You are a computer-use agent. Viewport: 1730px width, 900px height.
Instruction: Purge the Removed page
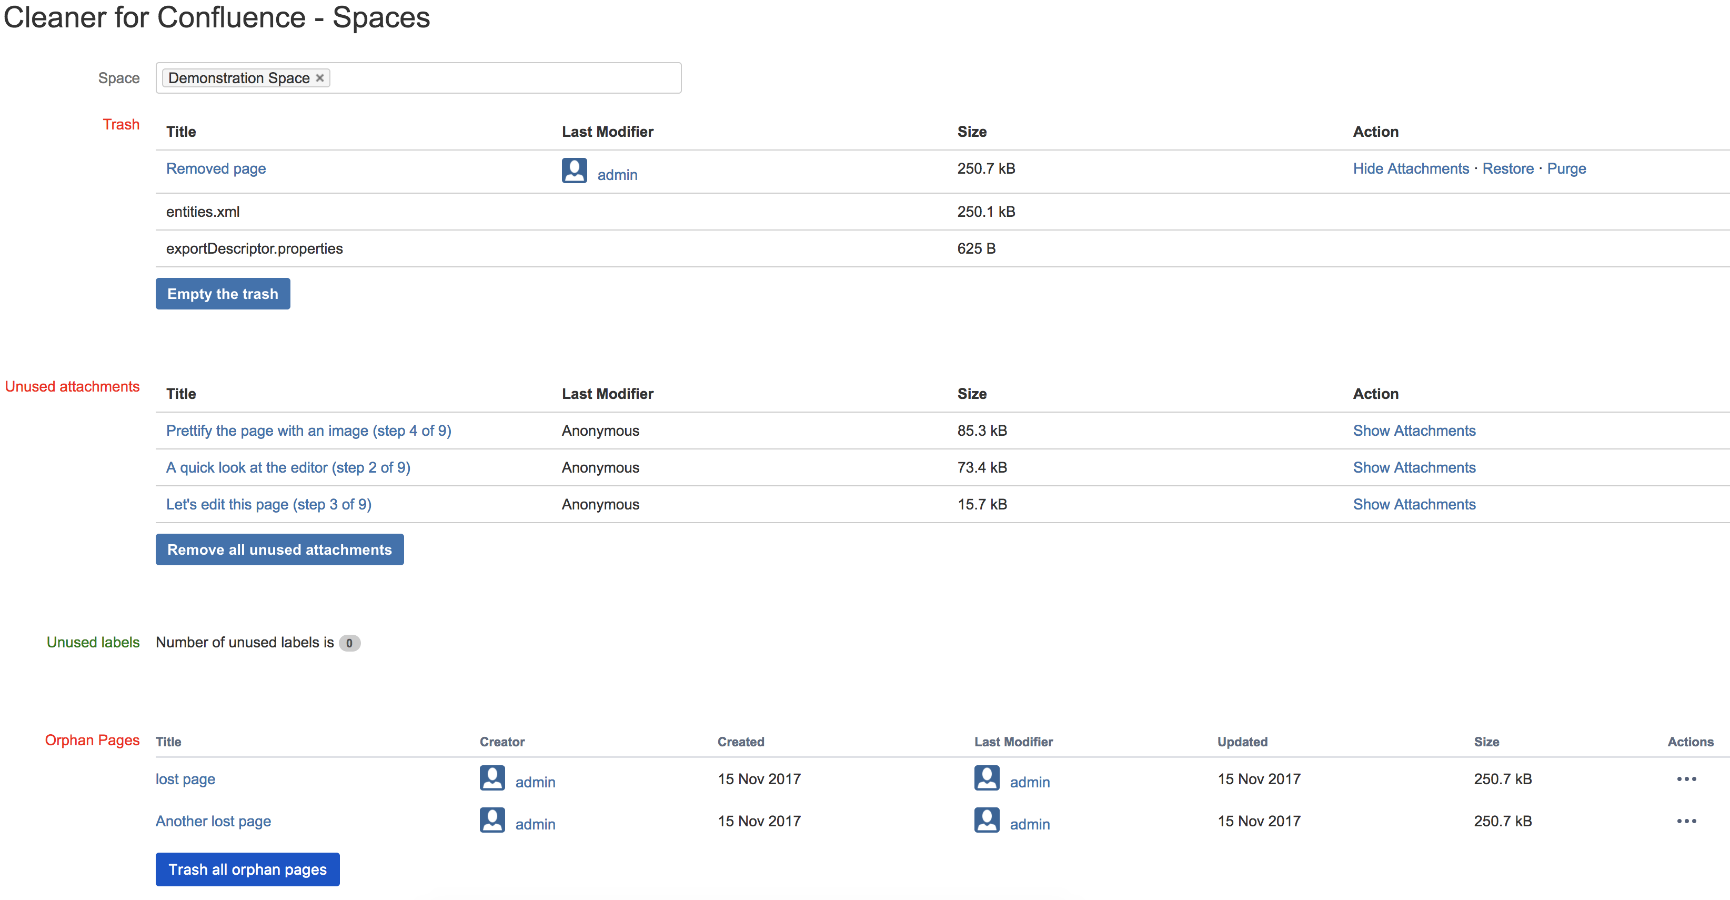pyautogui.click(x=1566, y=169)
